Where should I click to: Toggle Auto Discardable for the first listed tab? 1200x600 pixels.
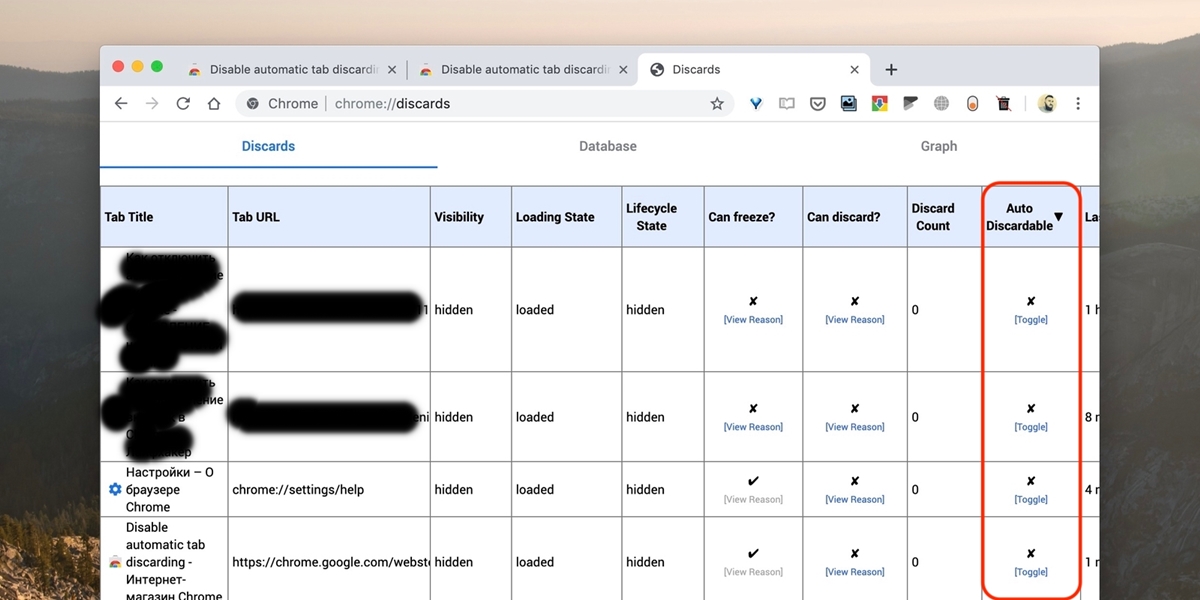1030,319
